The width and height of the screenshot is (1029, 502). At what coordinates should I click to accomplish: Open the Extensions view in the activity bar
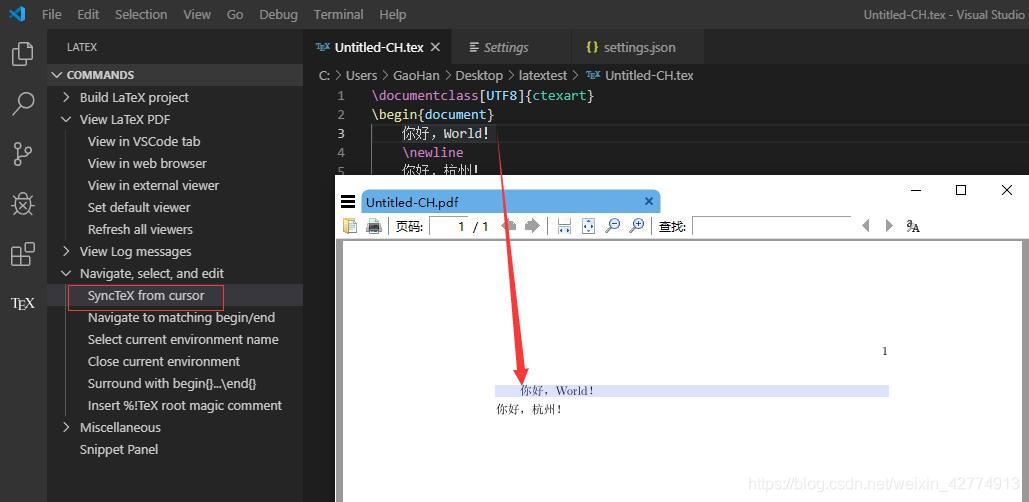(23, 254)
